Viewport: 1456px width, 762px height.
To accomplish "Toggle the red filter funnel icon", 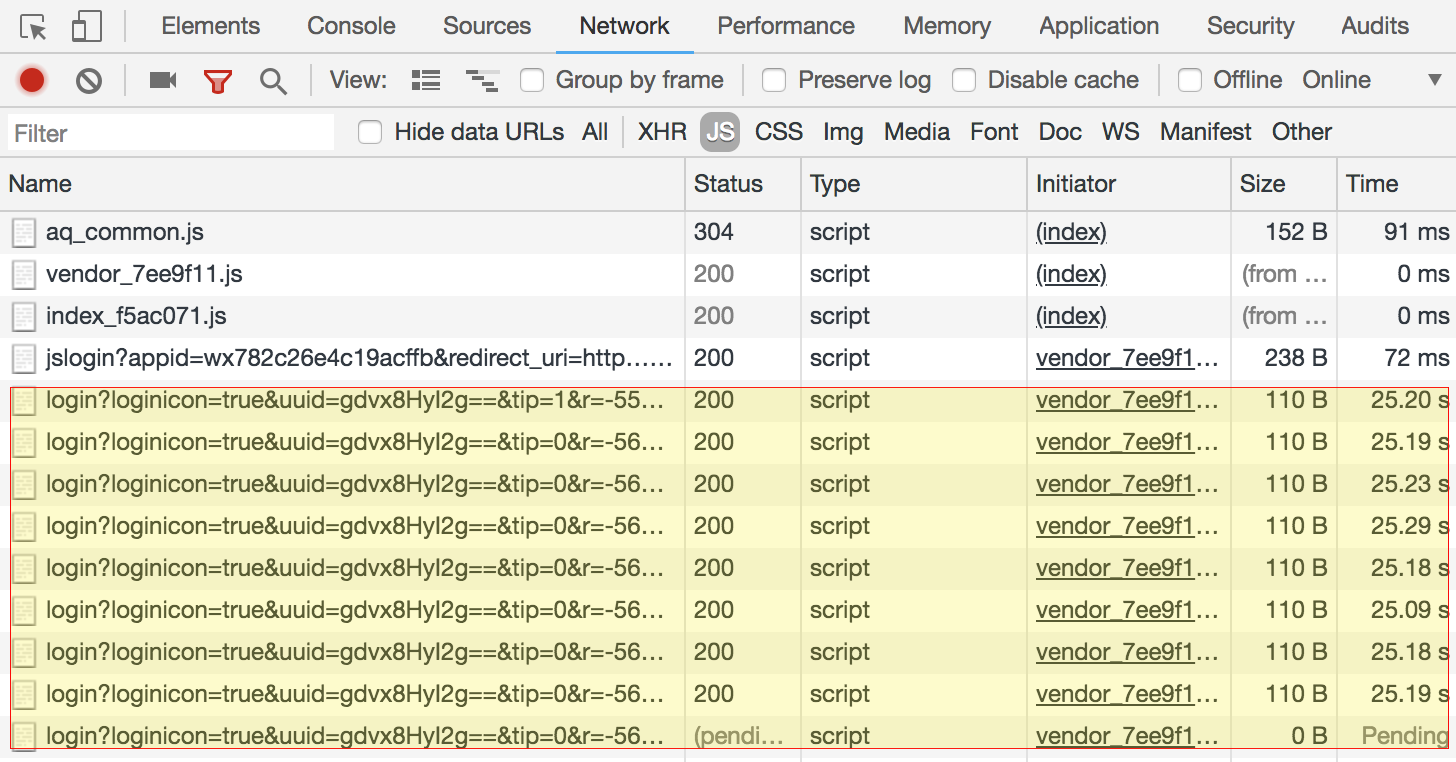I will [x=217, y=80].
